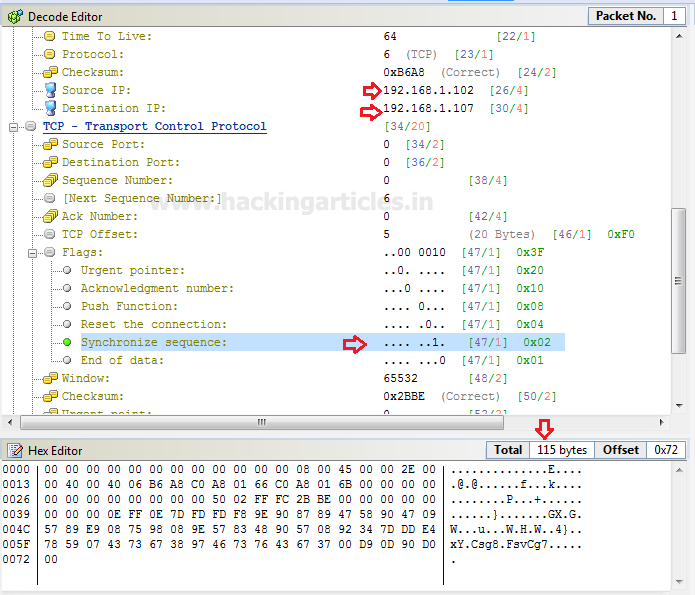Click the Decode Editor panel icon
695x595 pixels.
pyautogui.click(x=15, y=17)
